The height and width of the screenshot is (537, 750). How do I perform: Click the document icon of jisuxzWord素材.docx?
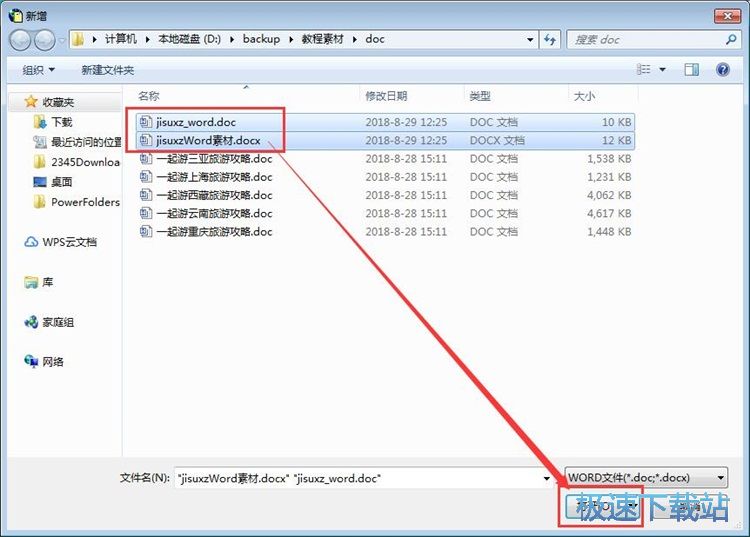[145, 140]
